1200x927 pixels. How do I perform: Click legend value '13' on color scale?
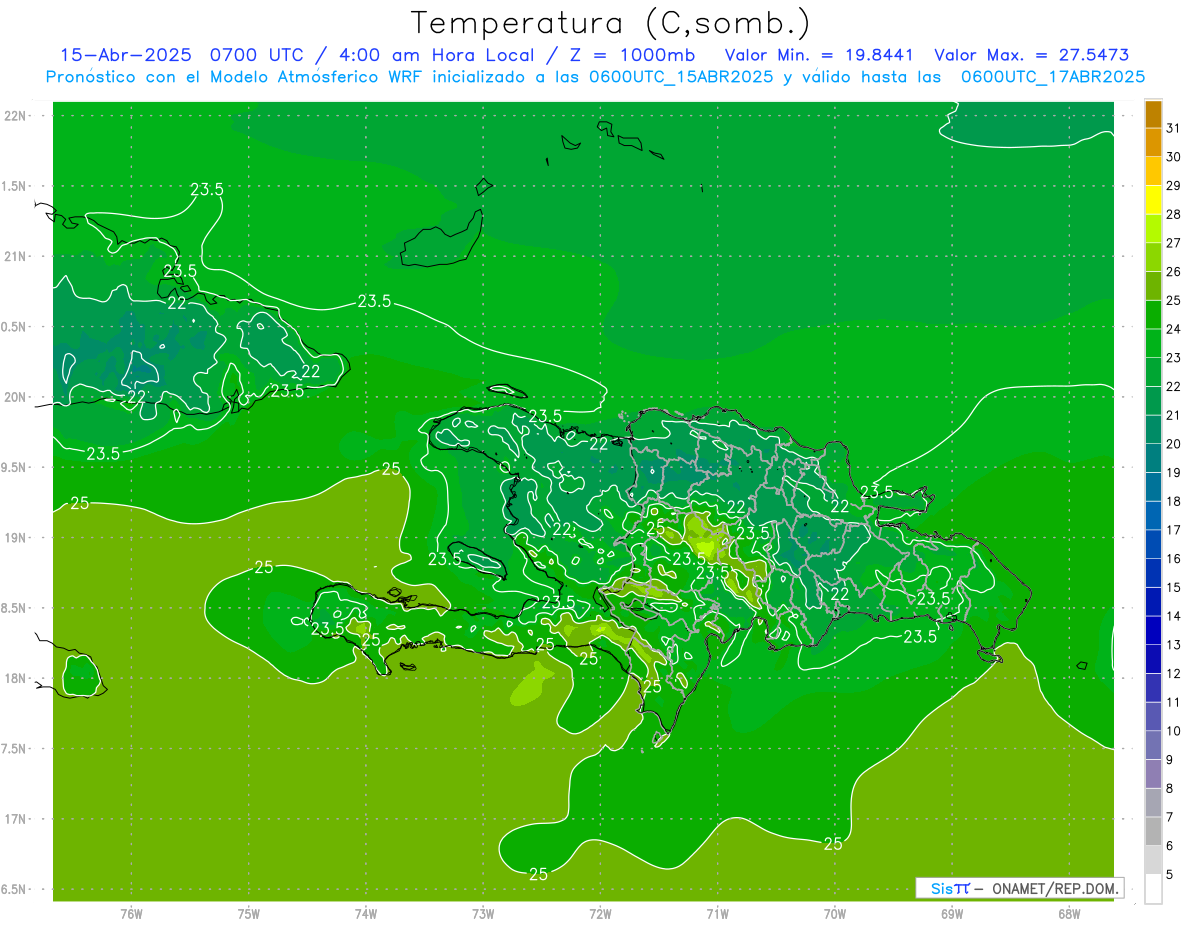click(x=1173, y=645)
